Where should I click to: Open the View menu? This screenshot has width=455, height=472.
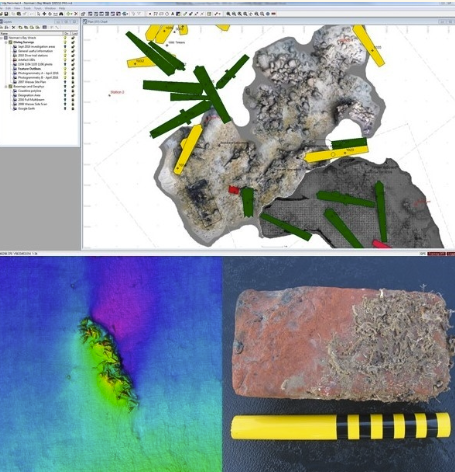pyautogui.click(x=17, y=8)
